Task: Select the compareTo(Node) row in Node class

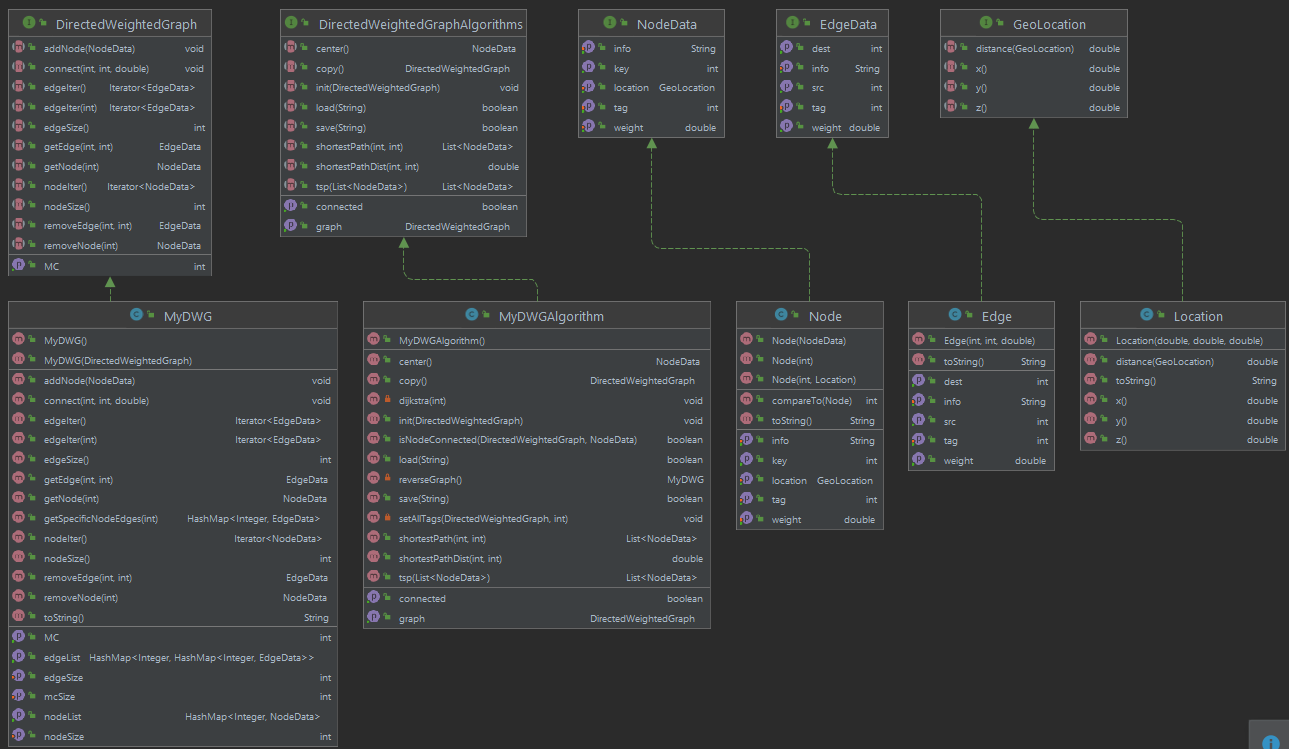Action: click(810, 401)
